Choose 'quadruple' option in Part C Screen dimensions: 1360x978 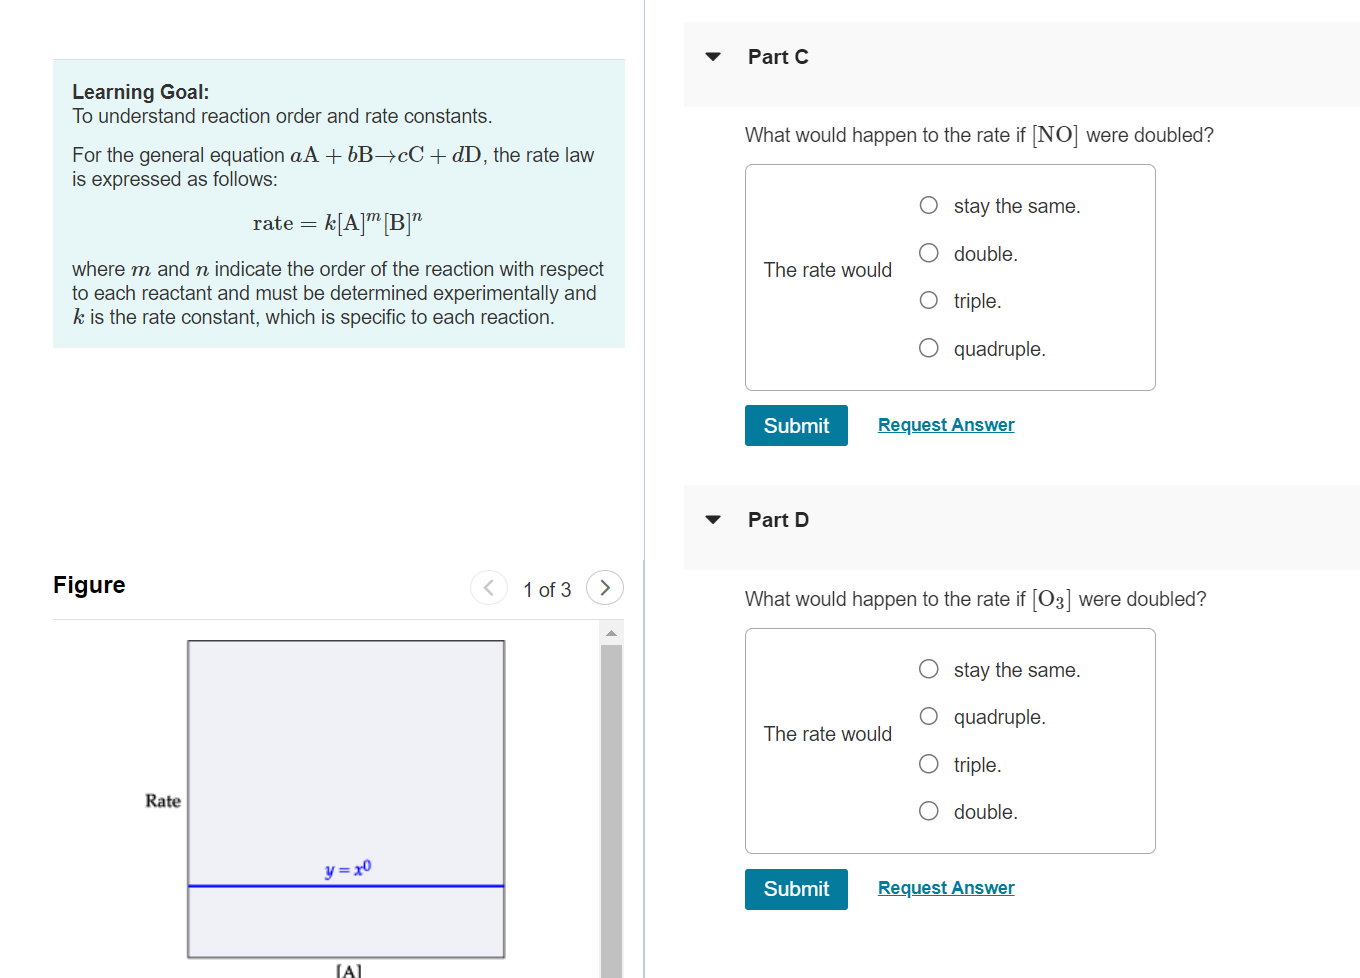(x=929, y=348)
